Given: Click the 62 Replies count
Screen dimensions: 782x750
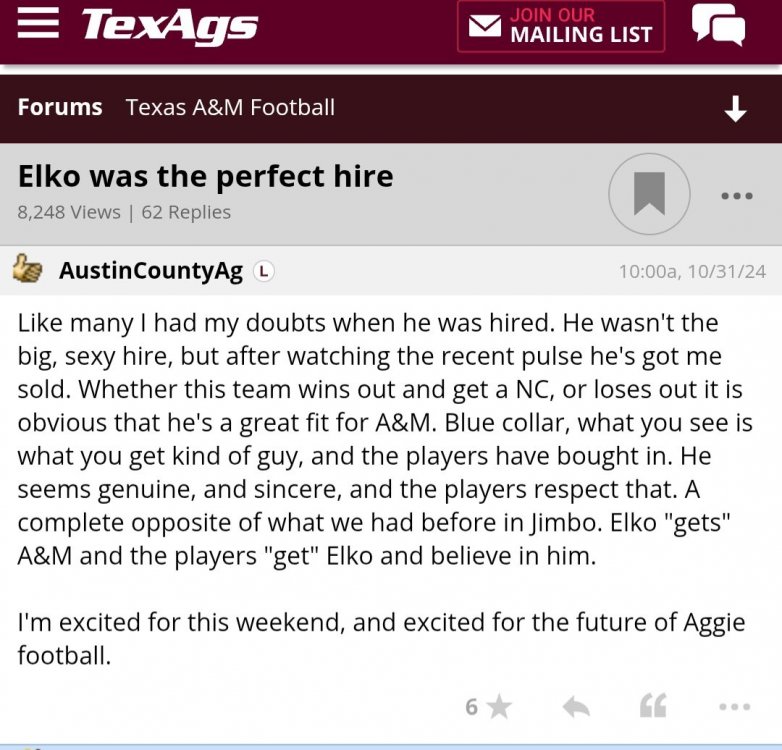Looking at the screenshot, I should click(x=186, y=212).
